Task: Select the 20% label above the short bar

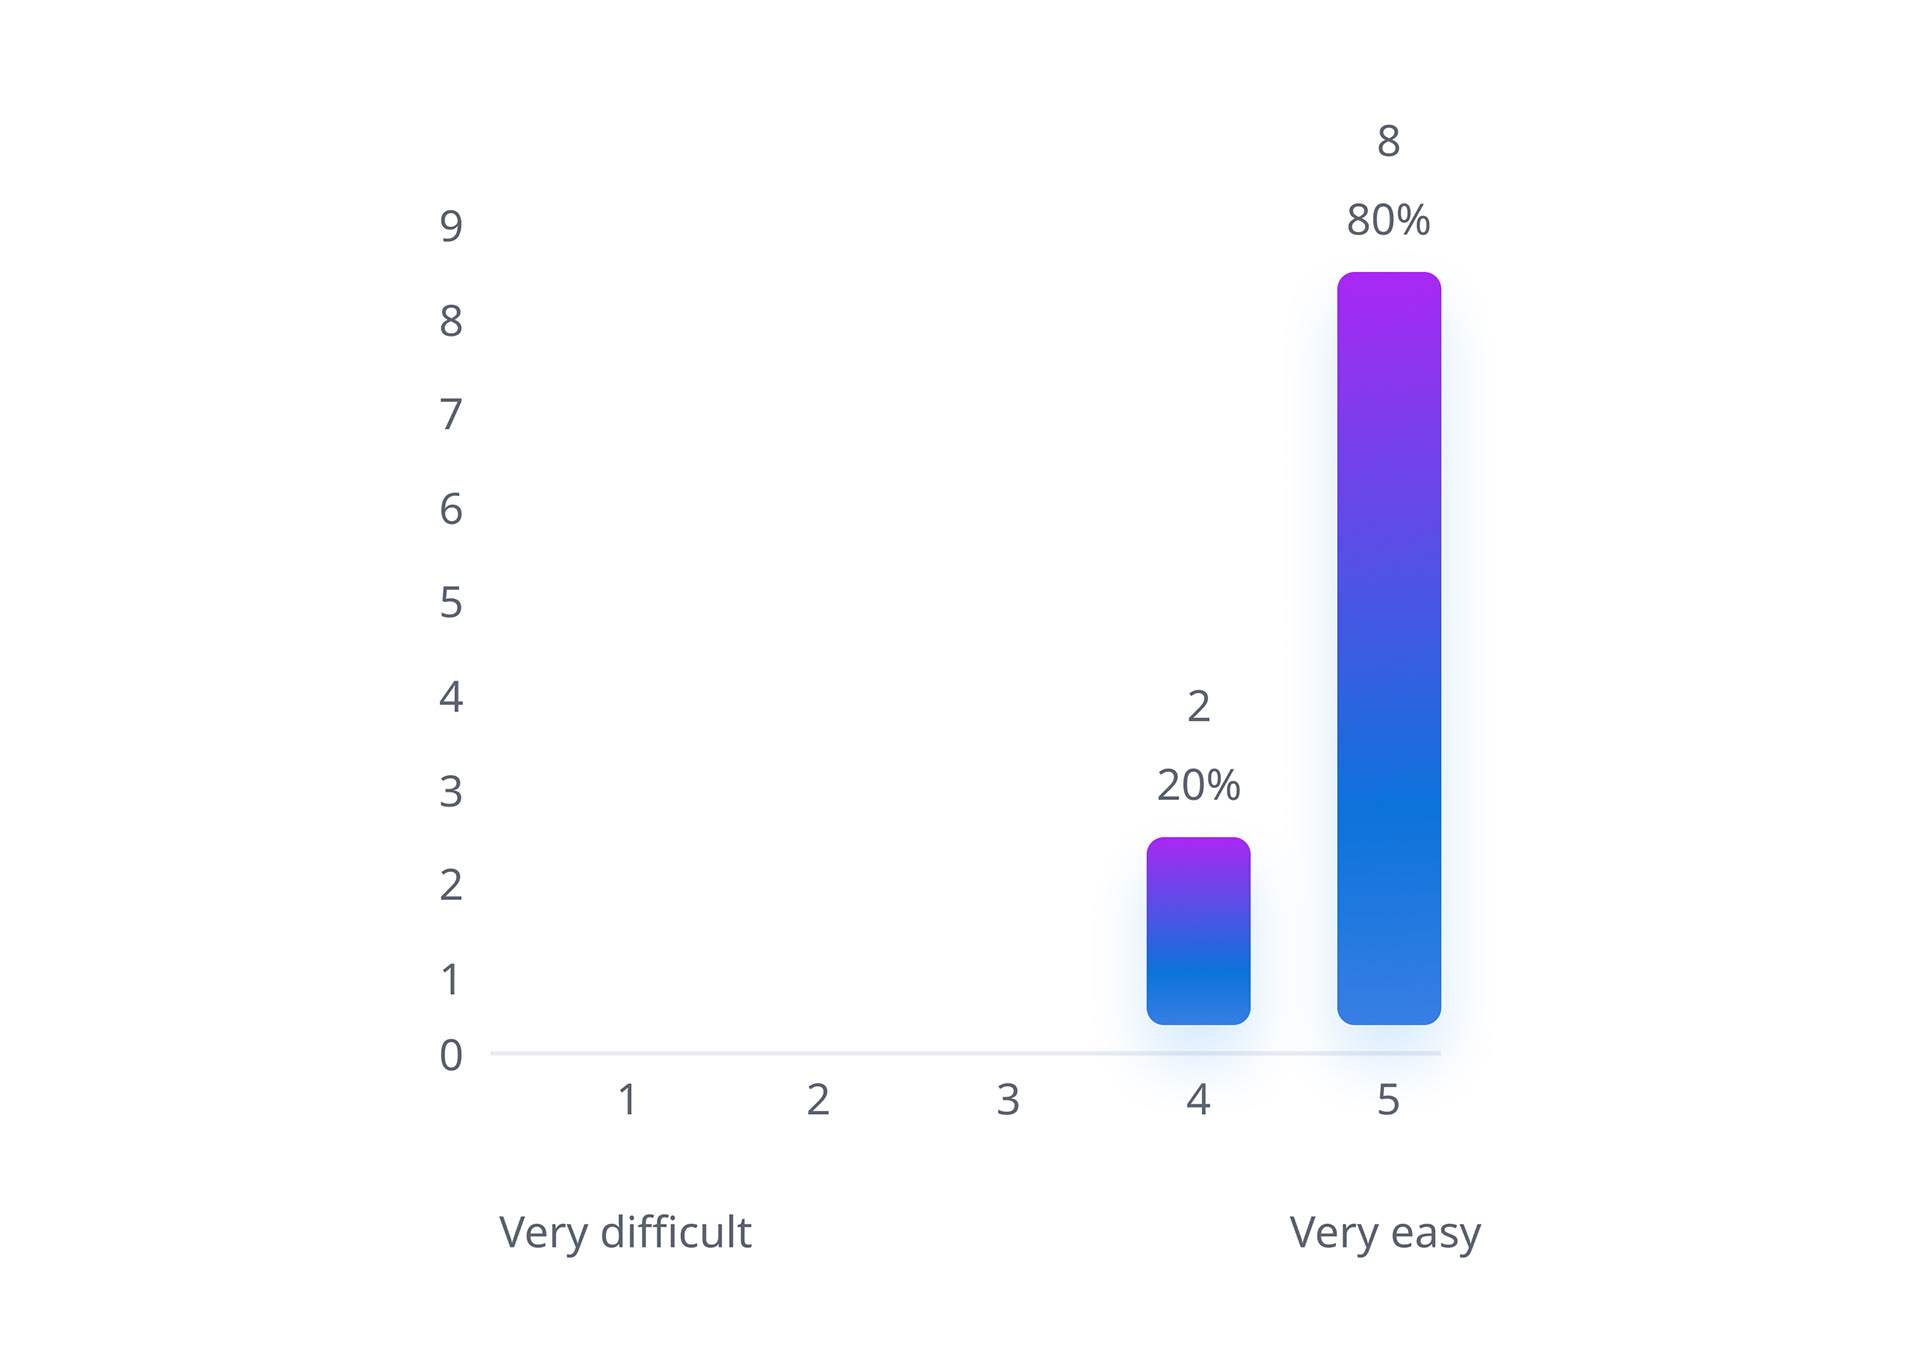Action: coord(1198,785)
